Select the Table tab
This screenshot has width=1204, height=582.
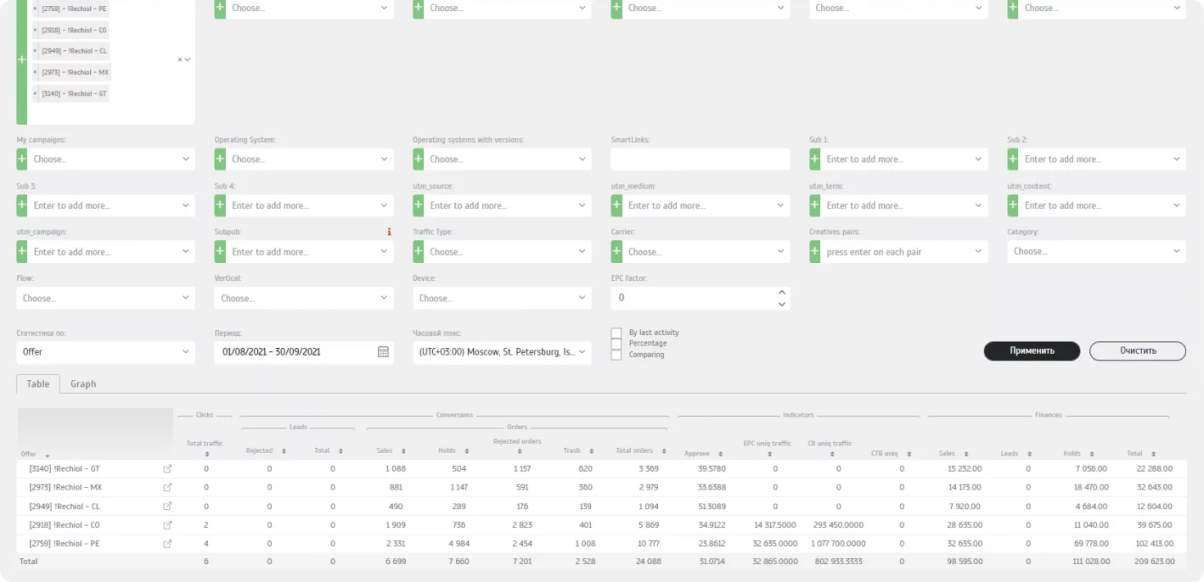coord(38,384)
